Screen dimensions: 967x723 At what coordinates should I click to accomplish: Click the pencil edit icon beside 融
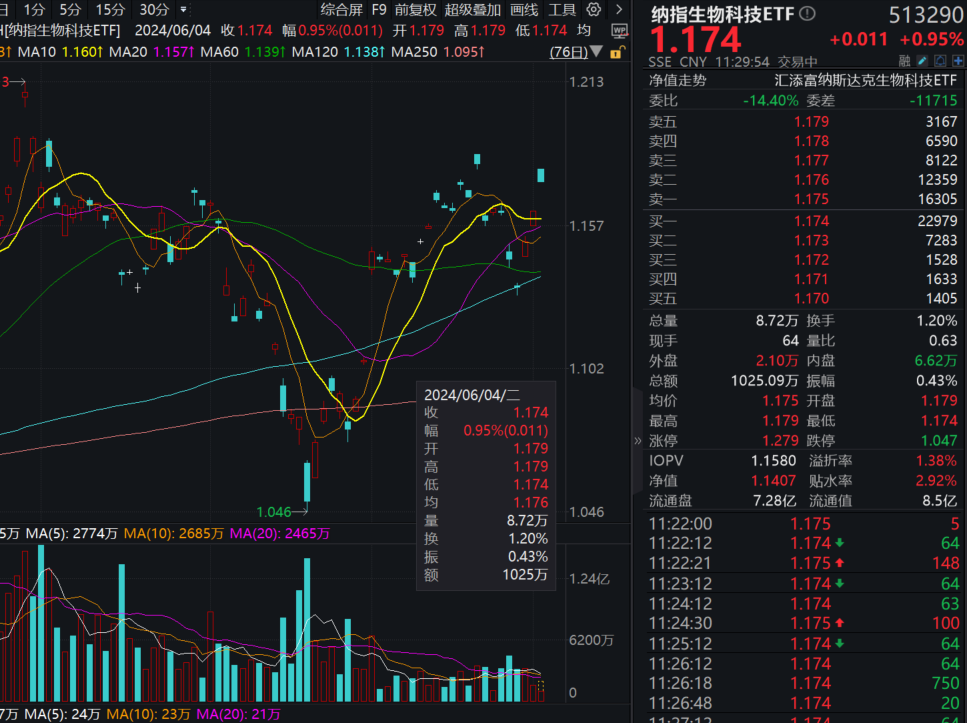coord(923,61)
